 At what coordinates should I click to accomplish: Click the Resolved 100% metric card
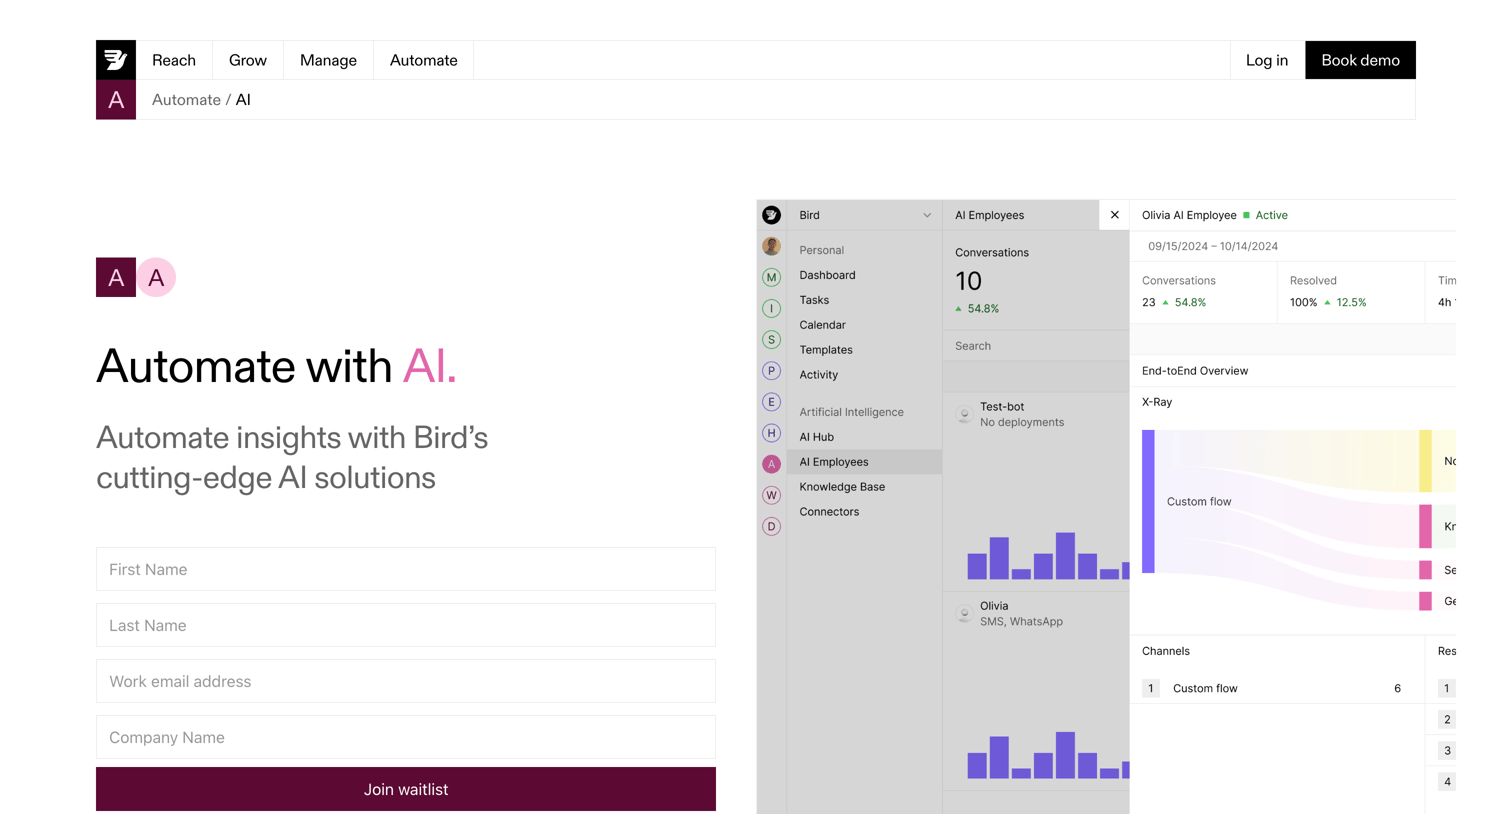(1351, 292)
